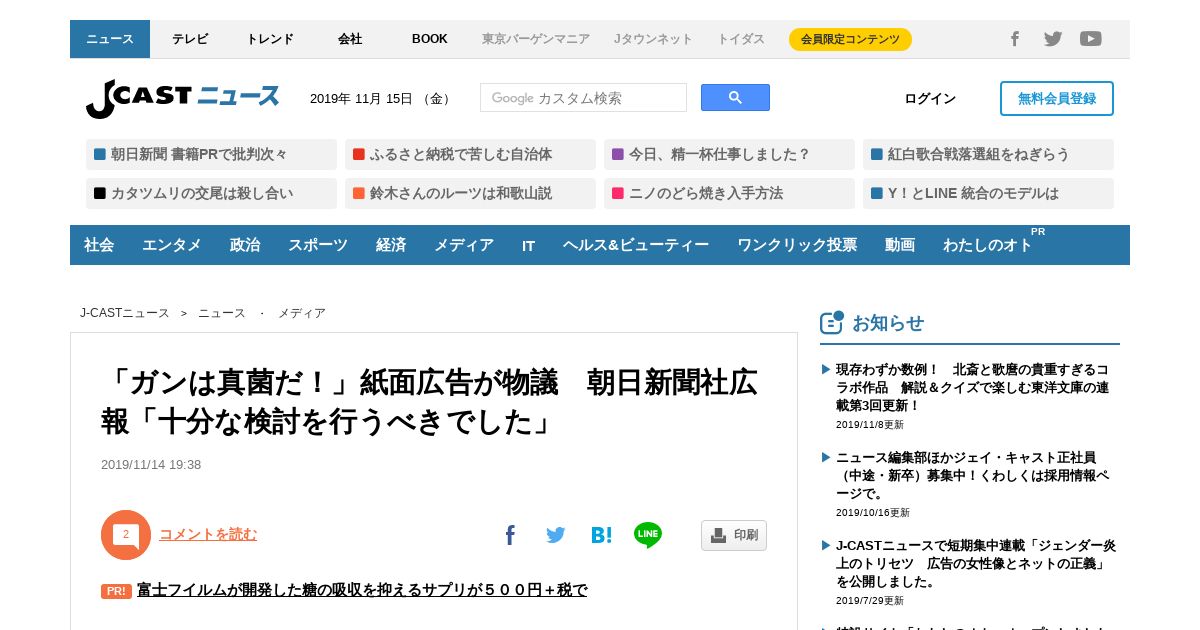Open the 経済 category menu
Screen dimensions: 1200x630
391,245
